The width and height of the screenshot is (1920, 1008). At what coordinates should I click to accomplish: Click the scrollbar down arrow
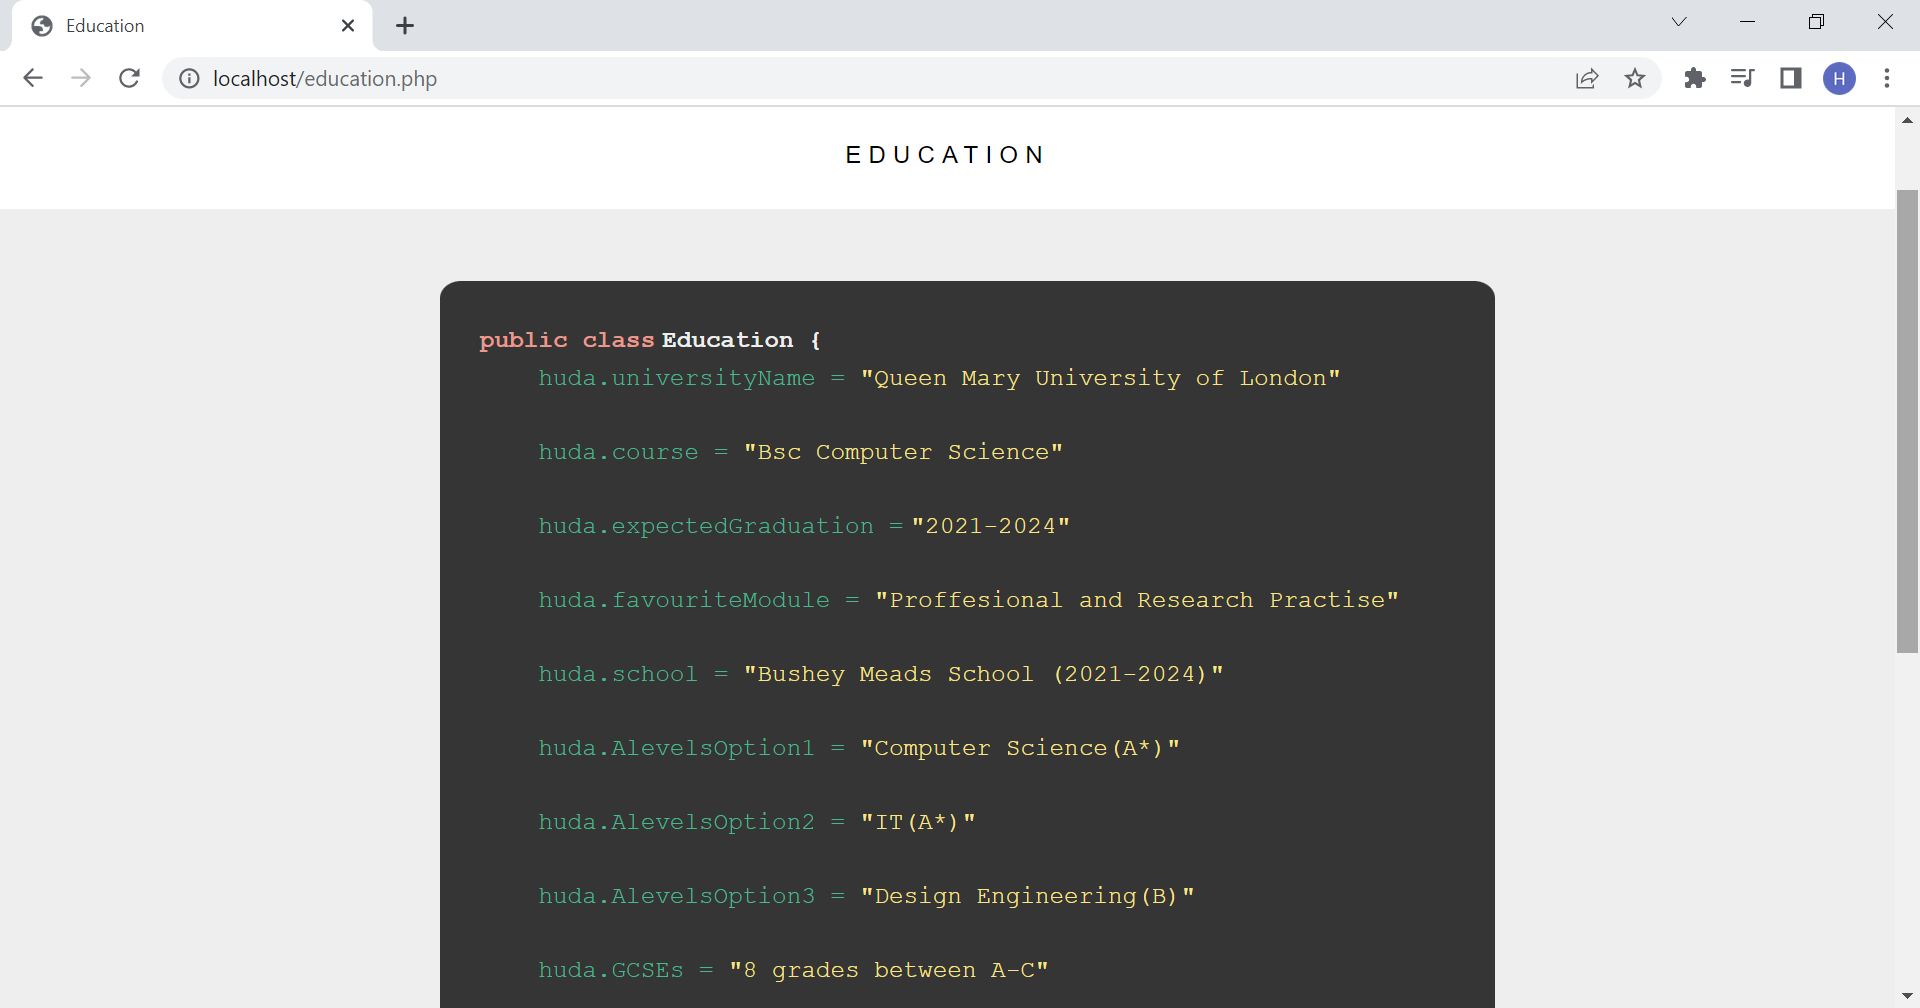pos(1908,994)
